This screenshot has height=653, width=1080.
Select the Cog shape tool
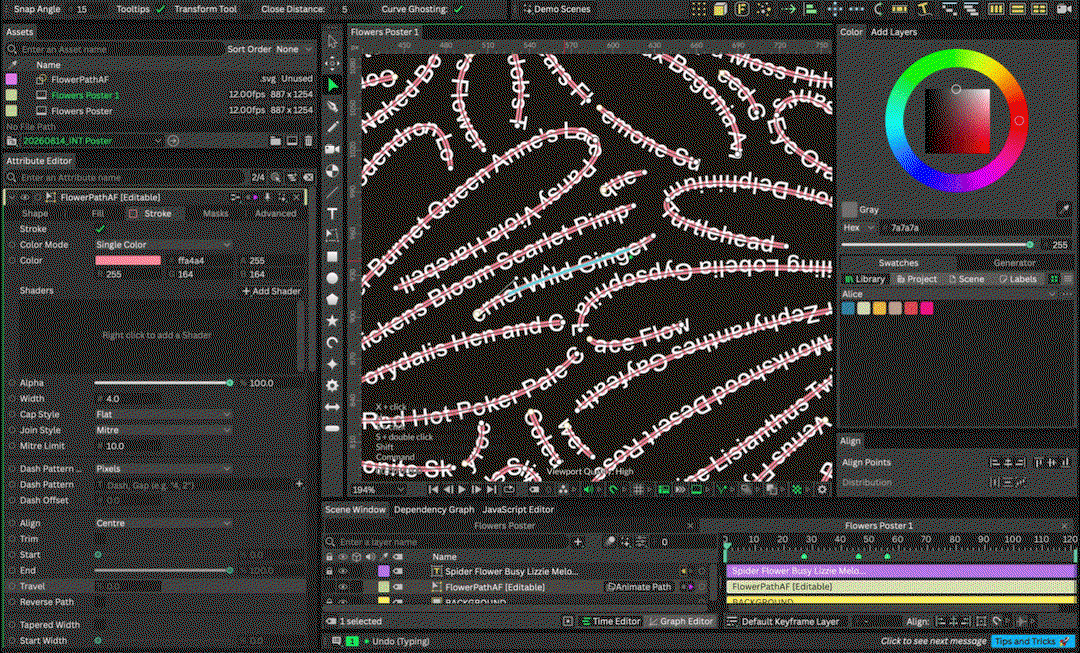[x=333, y=385]
